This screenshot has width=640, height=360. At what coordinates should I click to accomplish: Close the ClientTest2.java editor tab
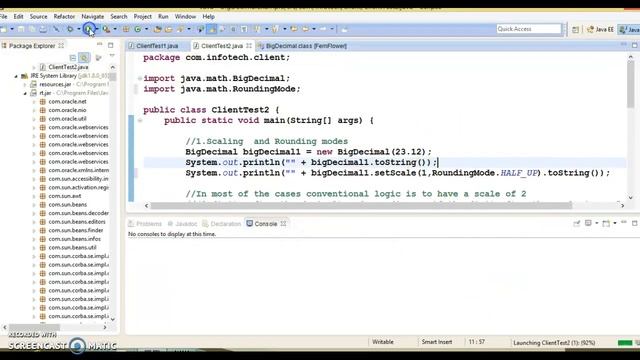(x=249, y=46)
